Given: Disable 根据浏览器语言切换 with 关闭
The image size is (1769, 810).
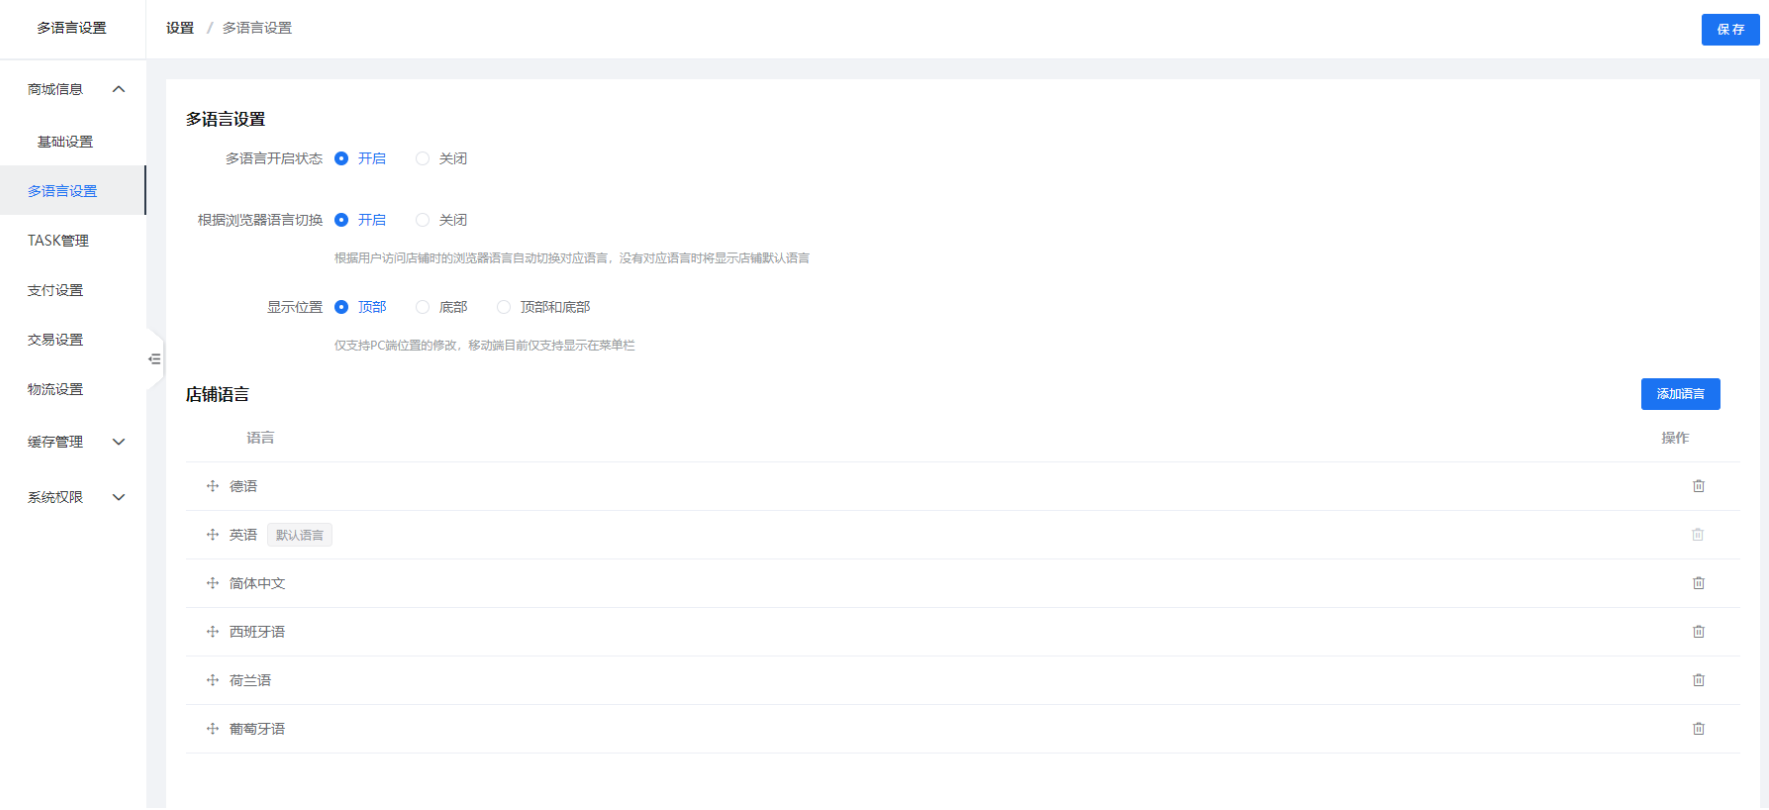Looking at the screenshot, I should coord(441,220).
